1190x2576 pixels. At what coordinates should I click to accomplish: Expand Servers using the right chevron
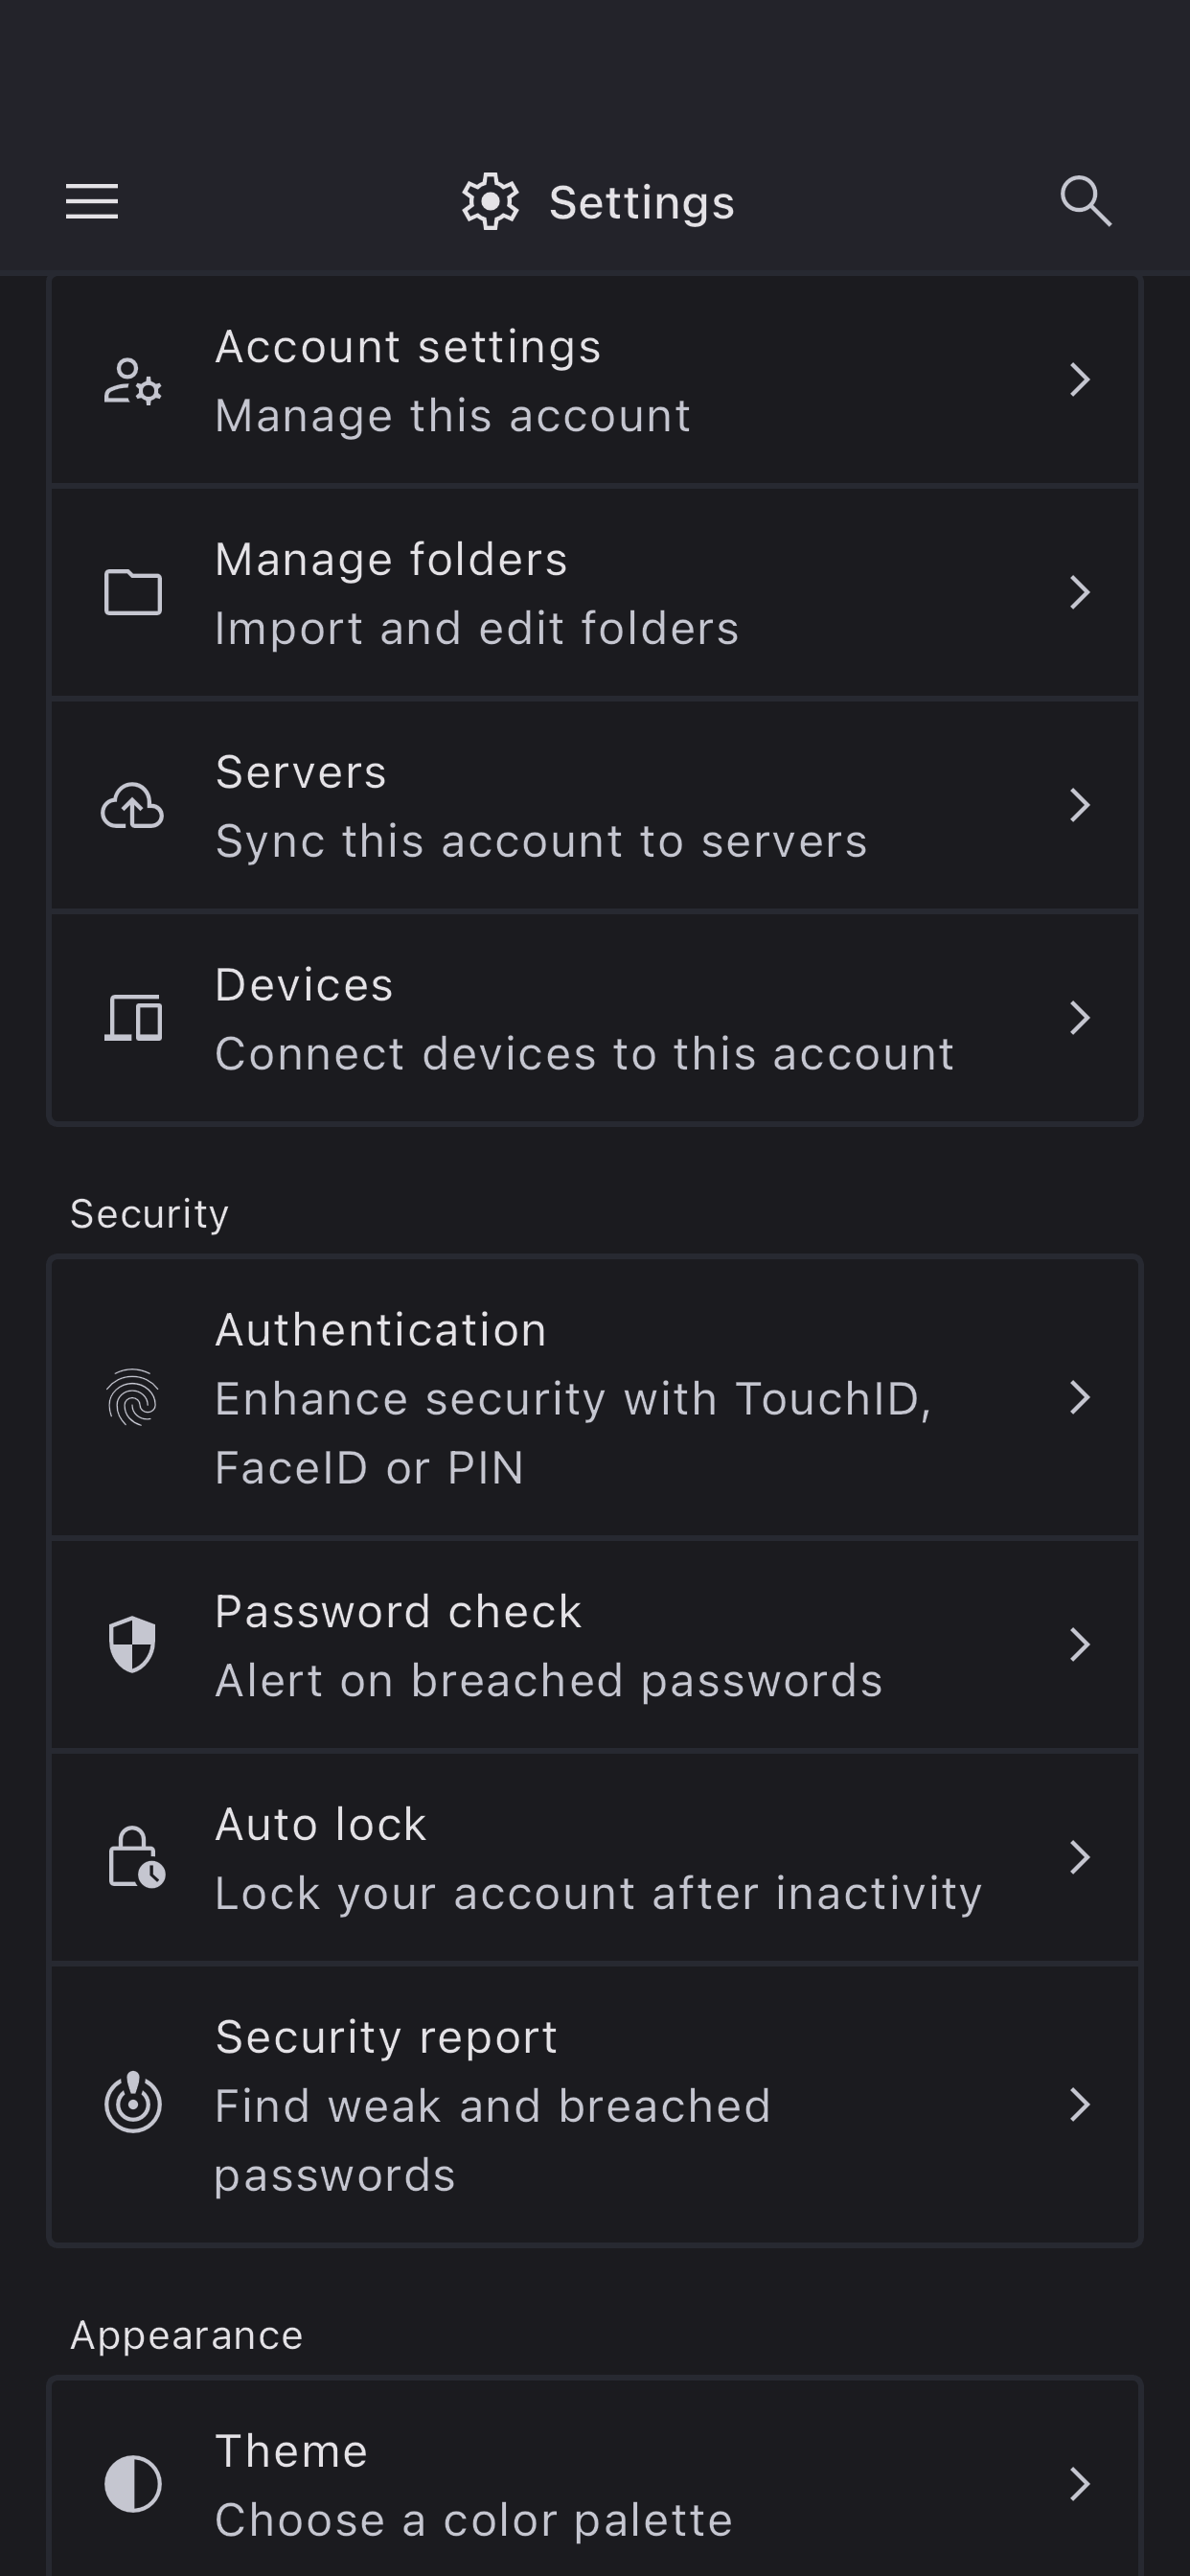pyautogui.click(x=1079, y=805)
